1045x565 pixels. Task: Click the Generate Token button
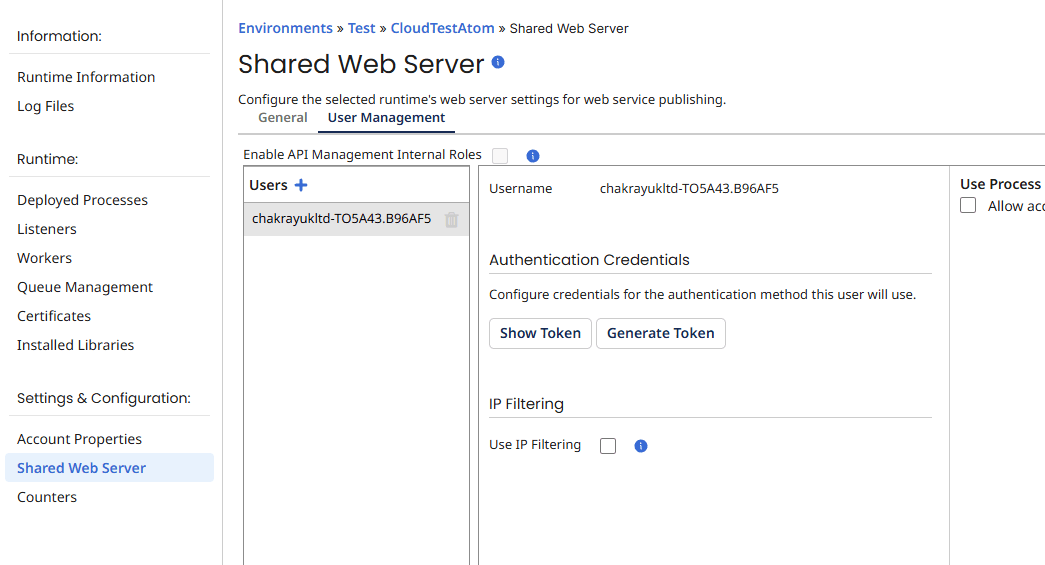(660, 333)
